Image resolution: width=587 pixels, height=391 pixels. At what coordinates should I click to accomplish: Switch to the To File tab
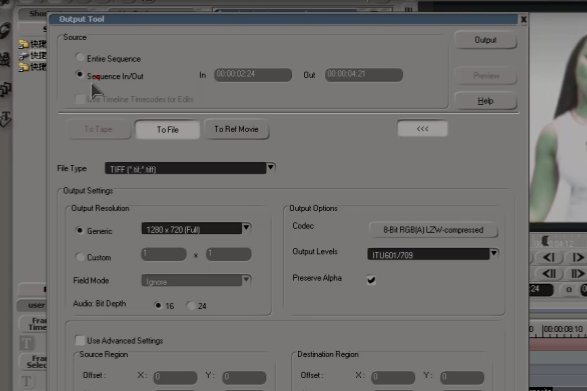pos(167,130)
